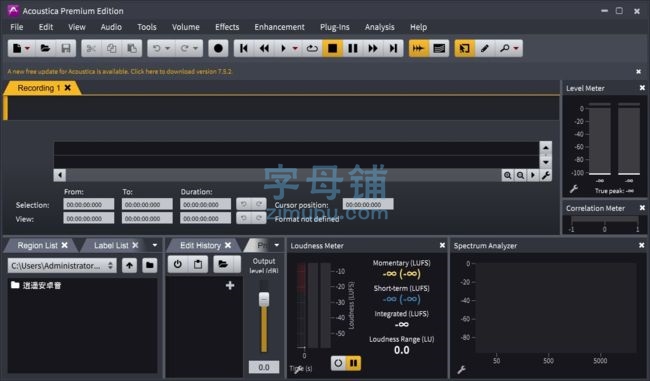
Task: Select the selection tool
Action: tap(464, 49)
